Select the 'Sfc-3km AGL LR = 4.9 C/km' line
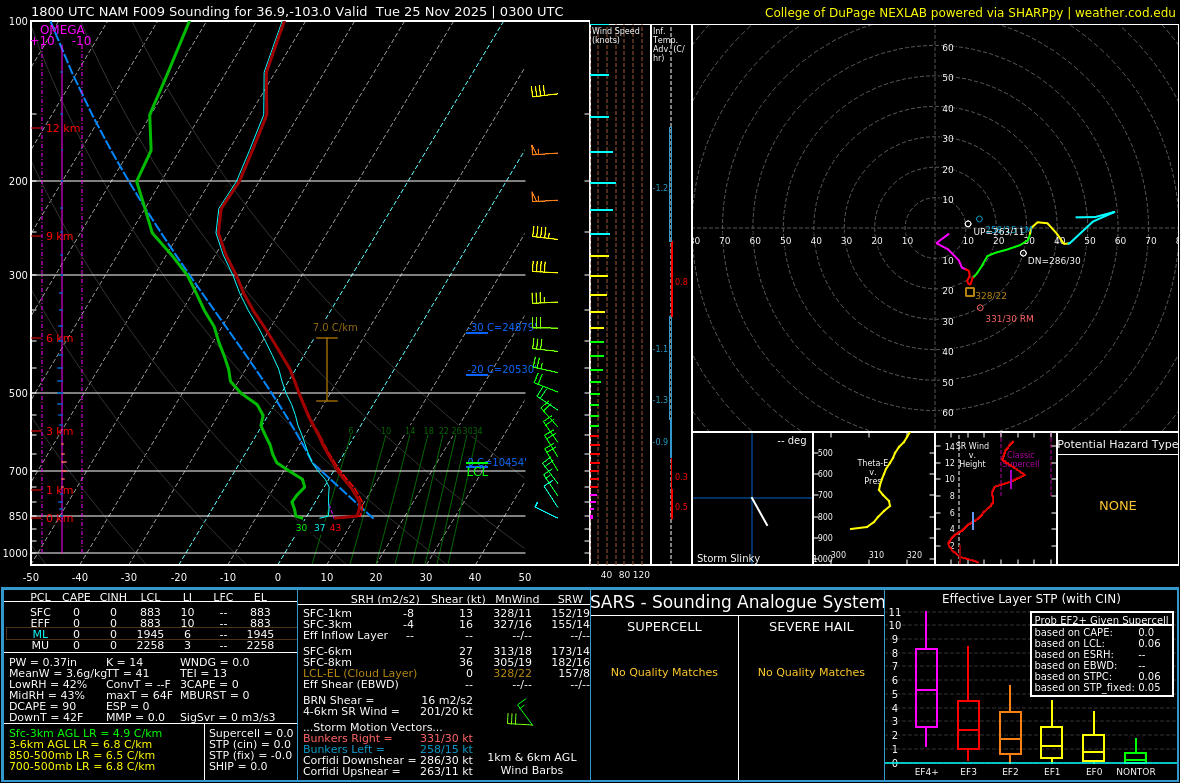Viewport: 1180px width, 783px height. [85, 733]
